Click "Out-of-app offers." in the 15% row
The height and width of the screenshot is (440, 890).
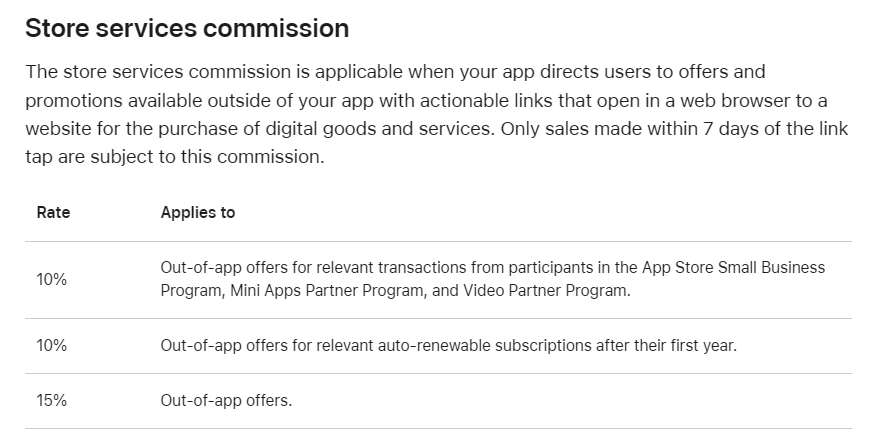click(226, 400)
